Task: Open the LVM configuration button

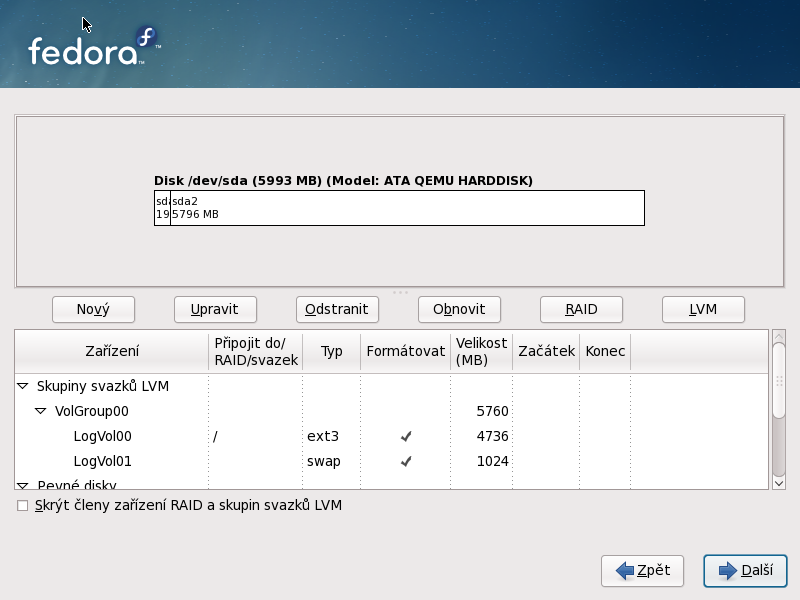Action: (703, 309)
